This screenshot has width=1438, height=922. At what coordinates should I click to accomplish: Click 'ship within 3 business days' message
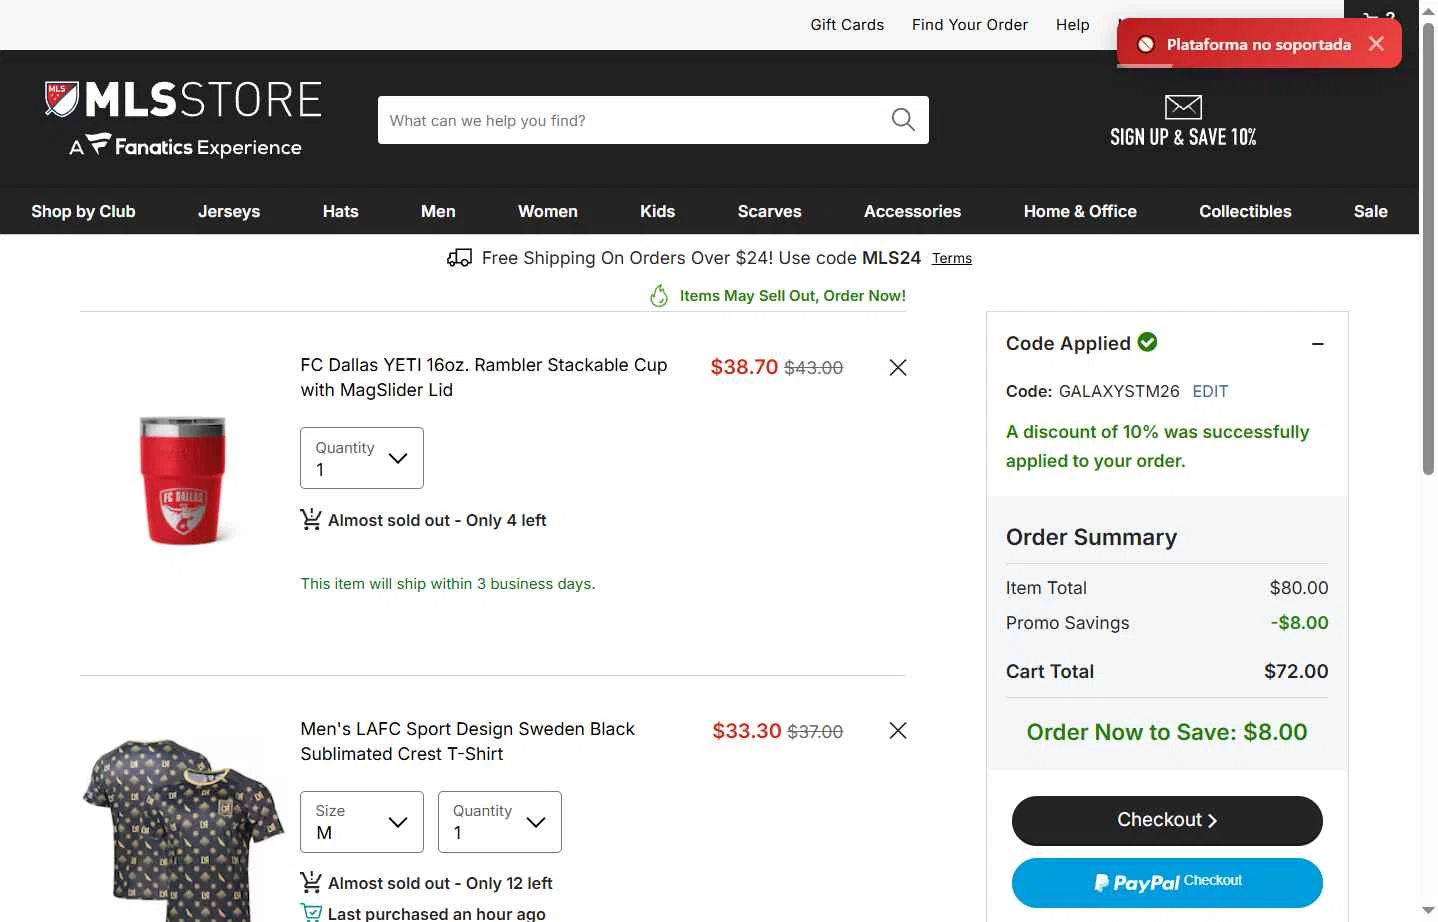[448, 583]
